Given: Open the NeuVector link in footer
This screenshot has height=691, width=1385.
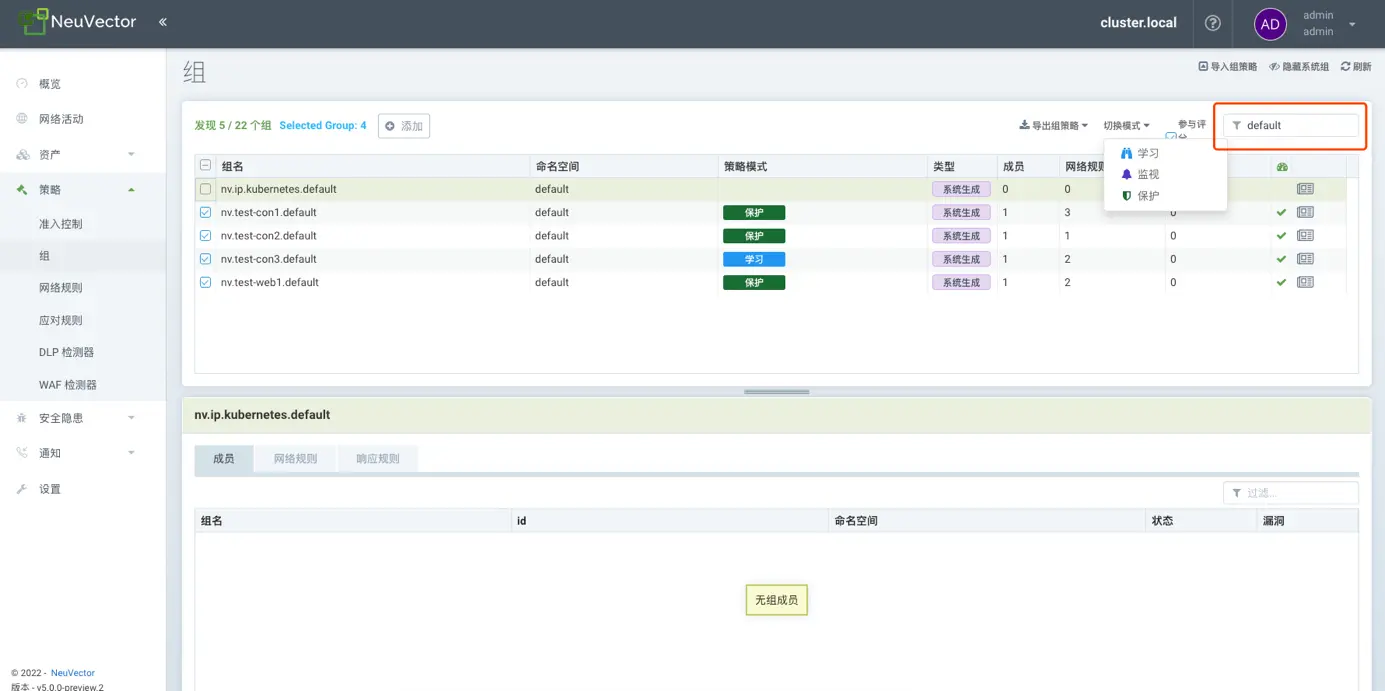Looking at the screenshot, I should tap(72, 673).
